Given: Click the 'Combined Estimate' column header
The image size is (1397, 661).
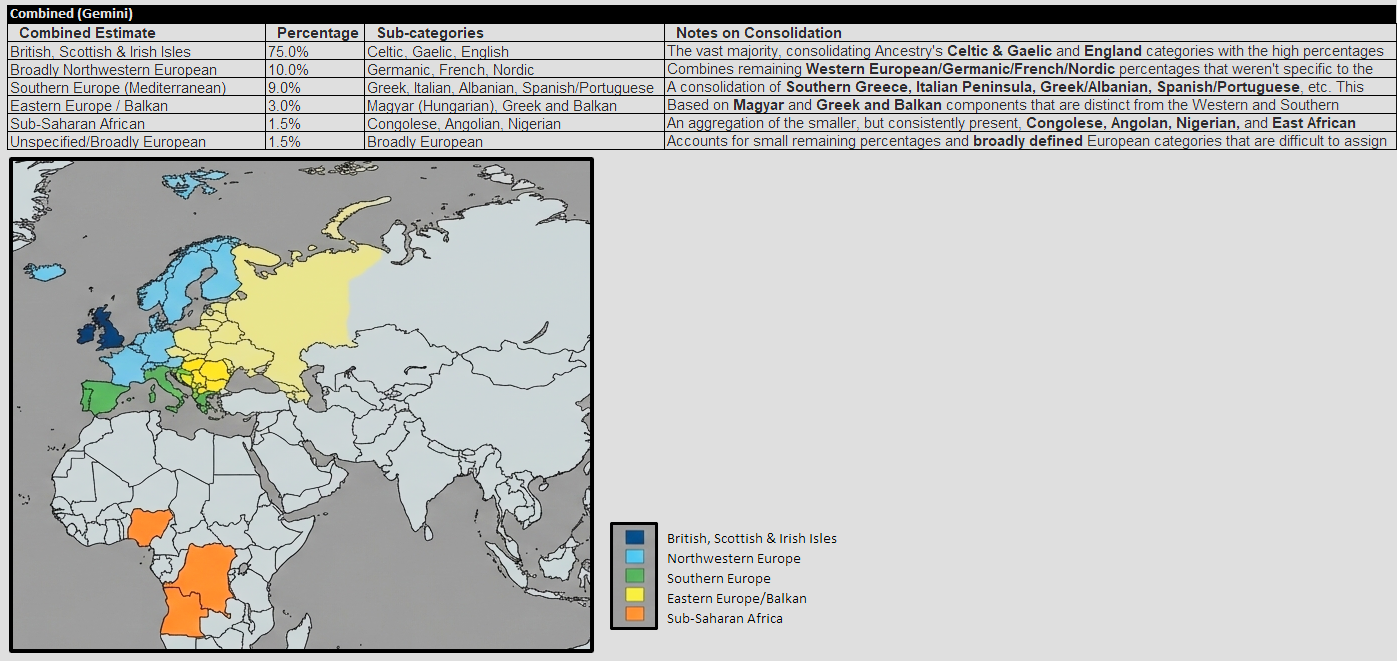Looking at the screenshot, I should 87,33.
